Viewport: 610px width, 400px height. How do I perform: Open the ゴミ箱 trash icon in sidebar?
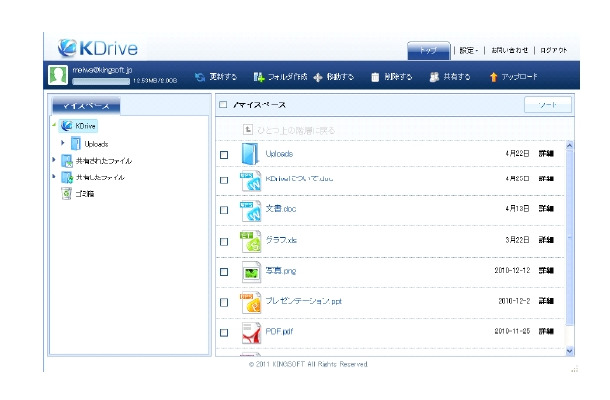[x=67, y=193]
